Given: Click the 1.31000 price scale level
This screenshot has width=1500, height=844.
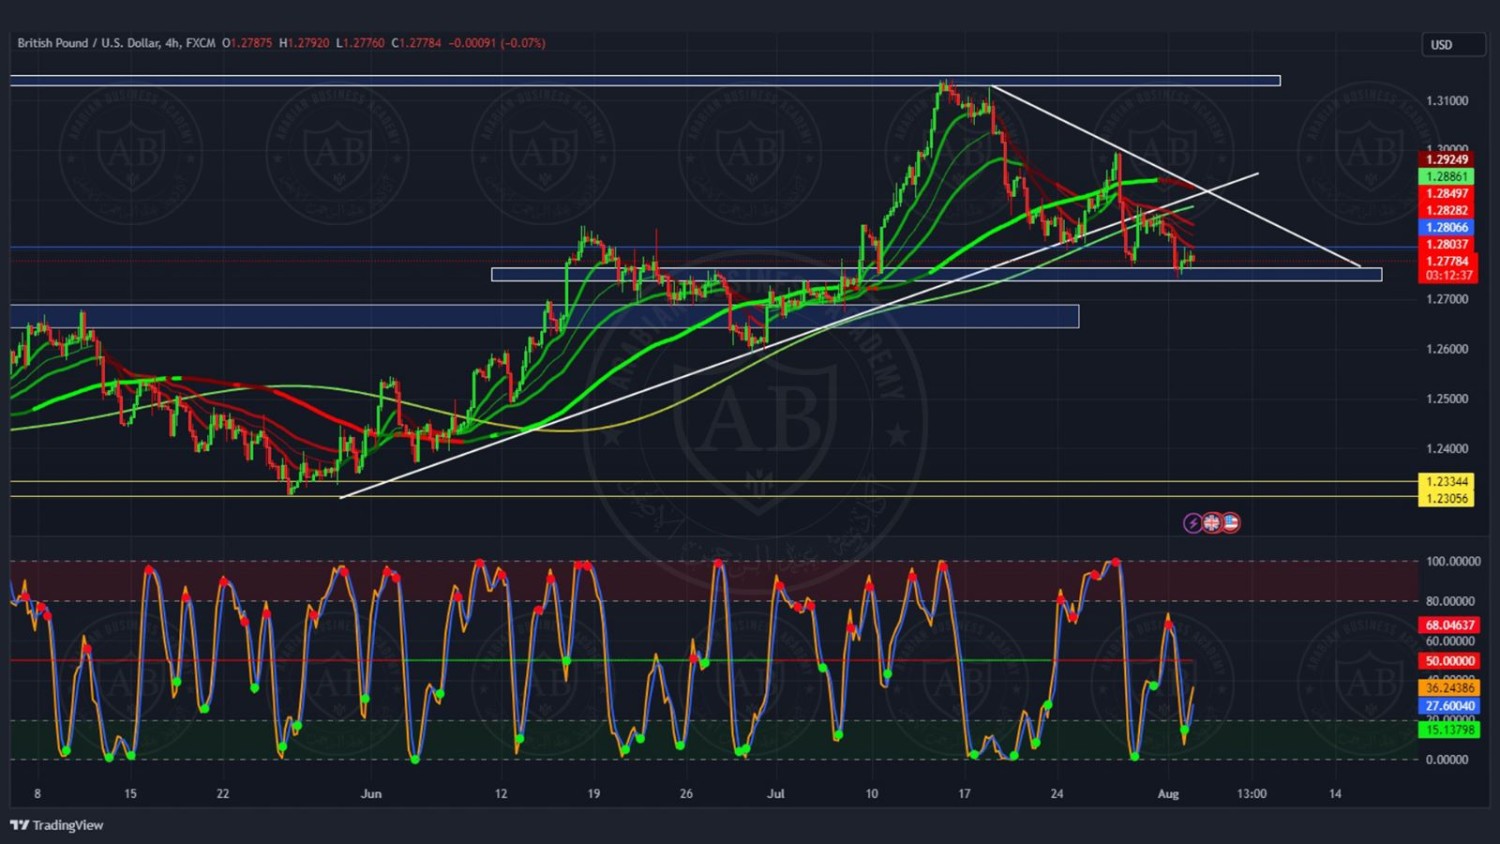Looking at the screenshot, I should click(x=1447, y=101).
